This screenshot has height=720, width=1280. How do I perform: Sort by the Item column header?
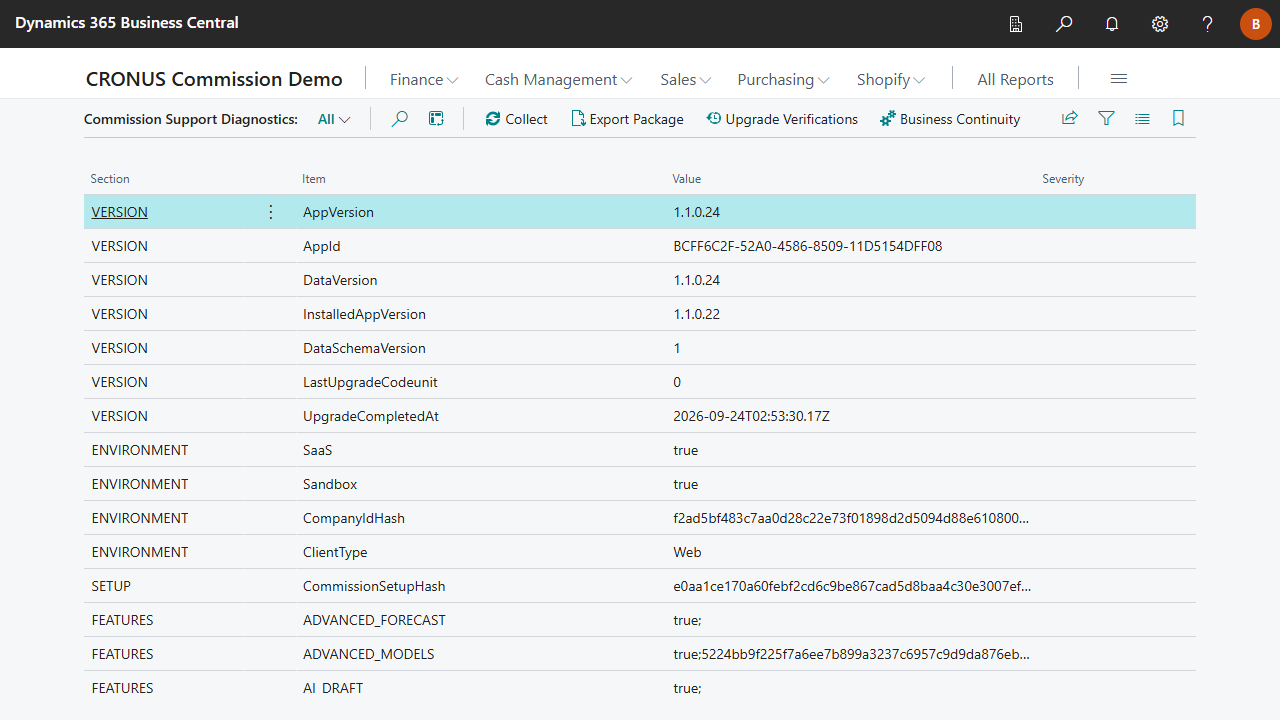coord(314,179)
